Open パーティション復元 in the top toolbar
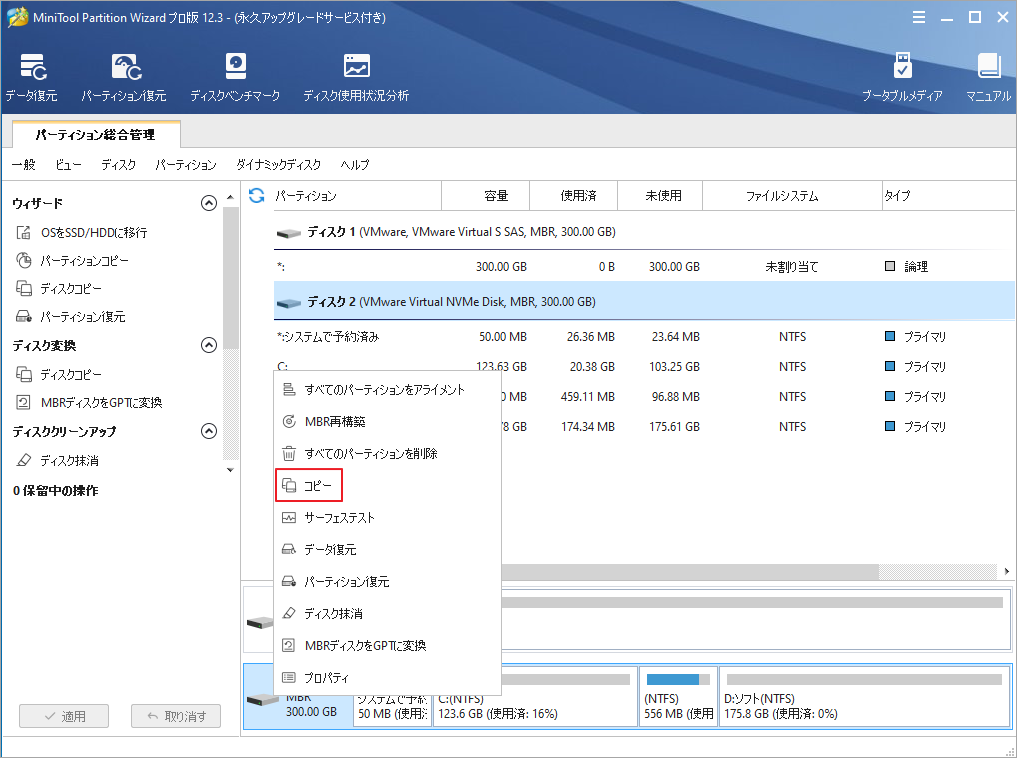1017x758 pixels. (123, 78)
